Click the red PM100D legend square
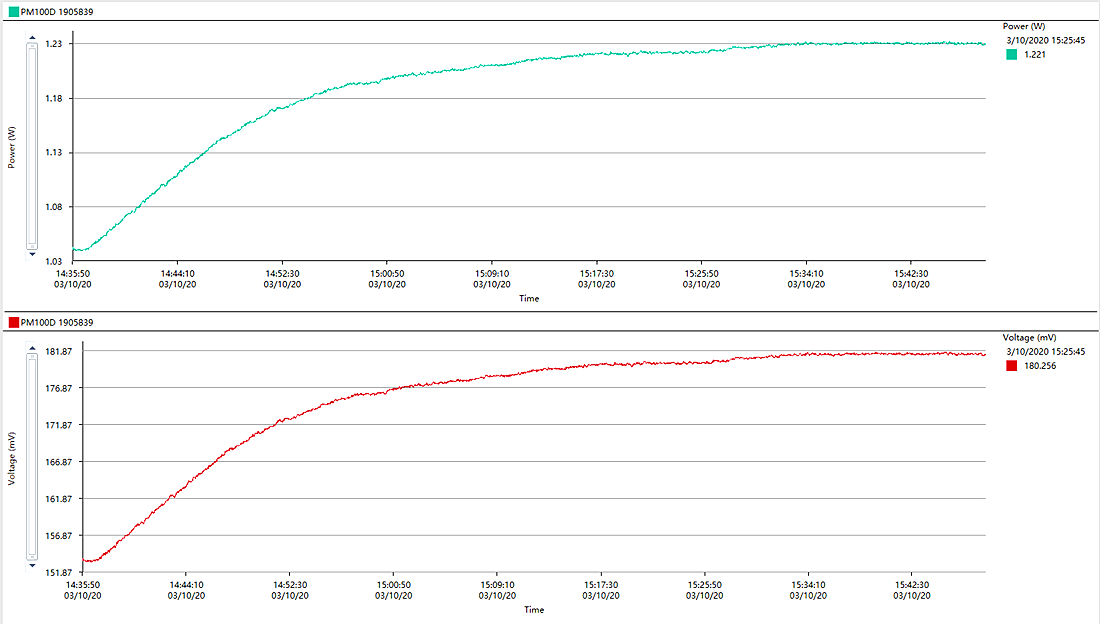This screenshot has width=1100, height=624. pyautogui.click(x=13, y=322)
